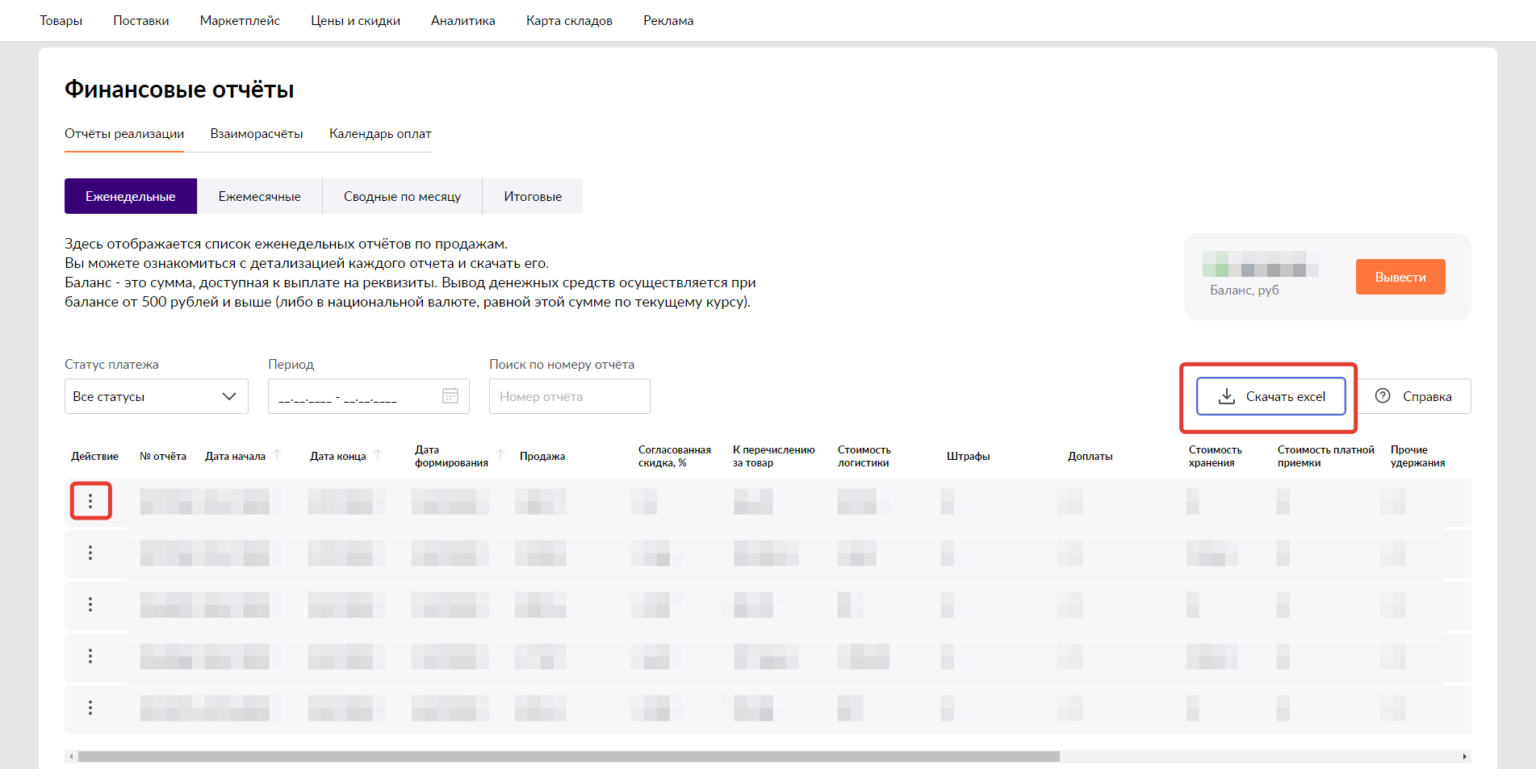The height and width of the screenshot is (769, 1536).
Task: Open Маркетплейс in top menu
Action: tap(240, 20)
